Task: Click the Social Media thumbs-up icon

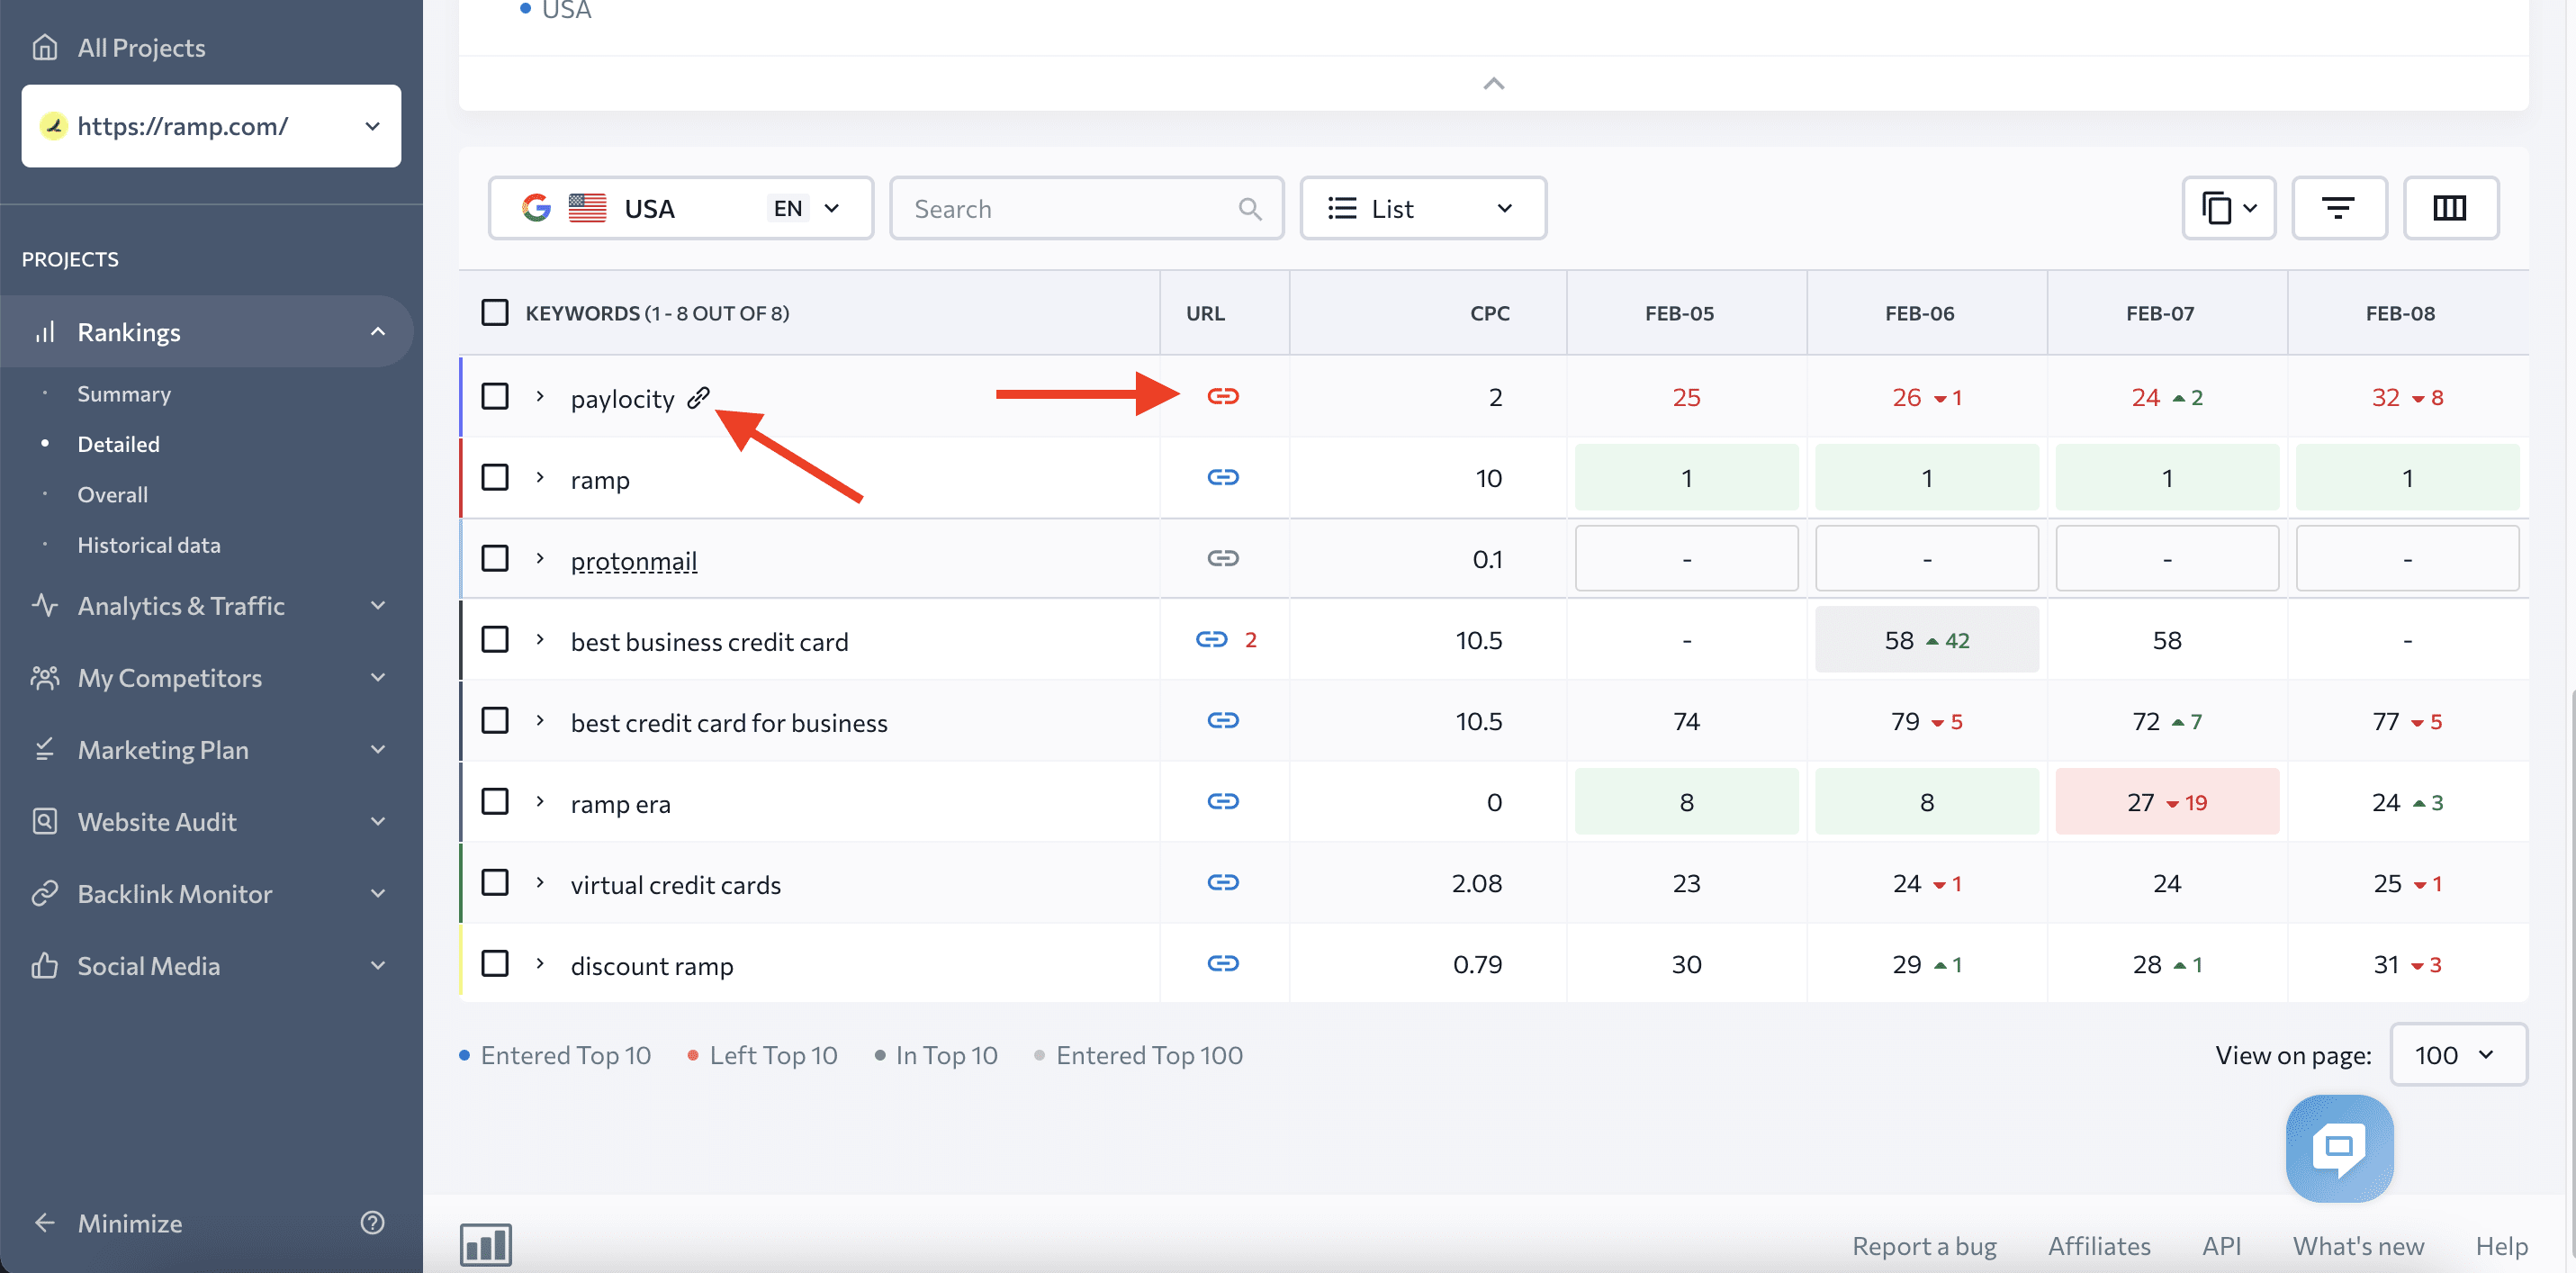Action: point(44,966)
